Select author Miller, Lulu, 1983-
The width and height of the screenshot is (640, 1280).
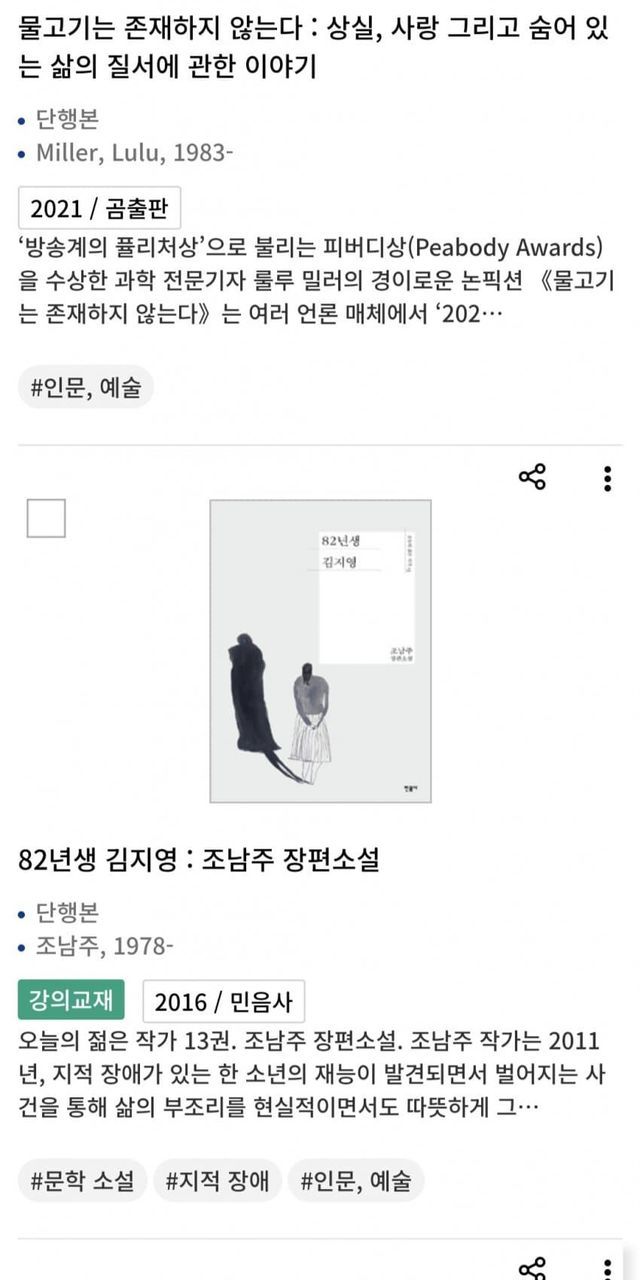point(135,153)
